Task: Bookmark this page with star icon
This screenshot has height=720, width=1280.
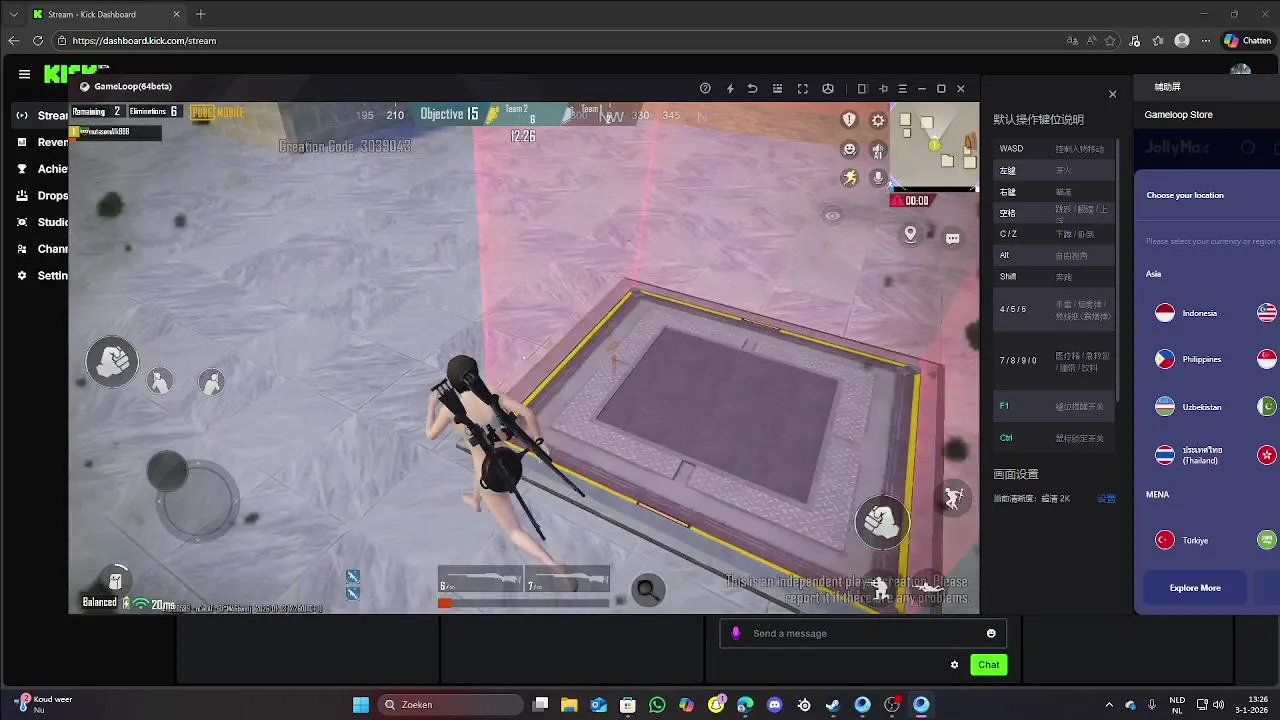Action: (1110, 41)
